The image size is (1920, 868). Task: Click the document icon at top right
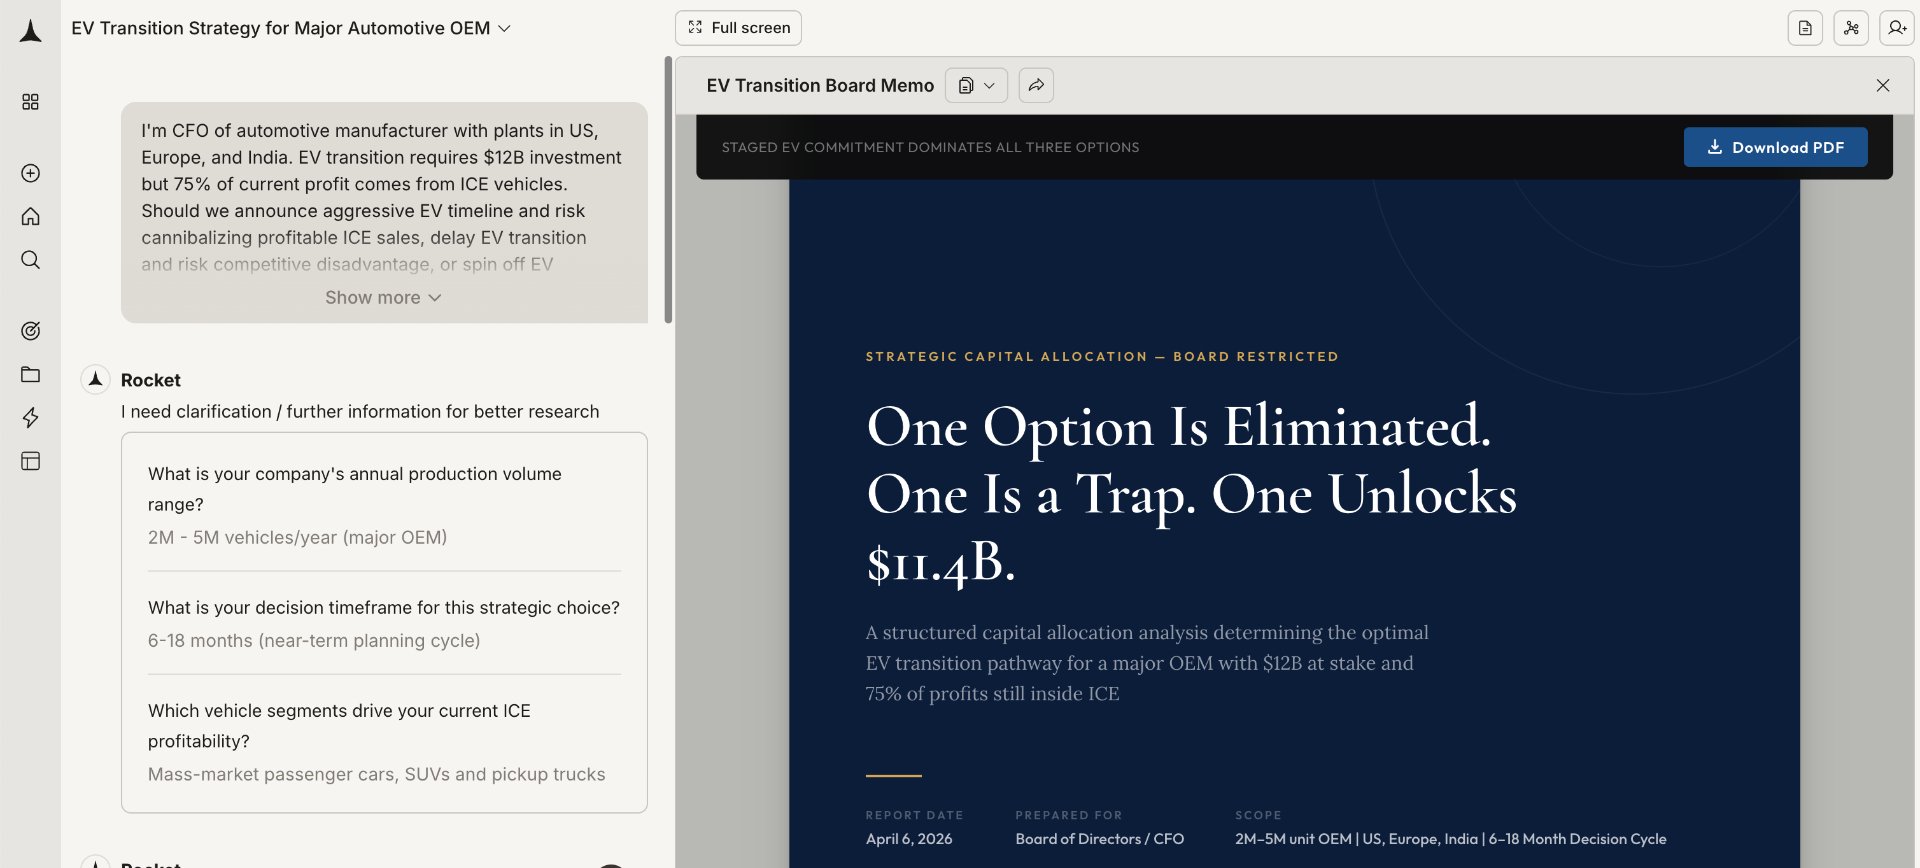point(1805,28)
